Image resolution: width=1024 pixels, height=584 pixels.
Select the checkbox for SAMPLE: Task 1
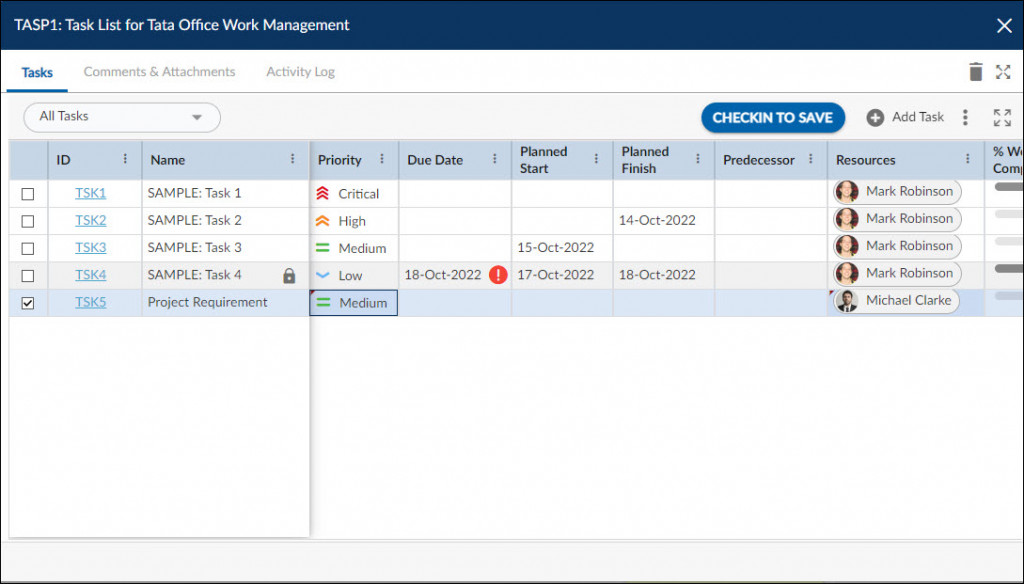click(28, 192)
